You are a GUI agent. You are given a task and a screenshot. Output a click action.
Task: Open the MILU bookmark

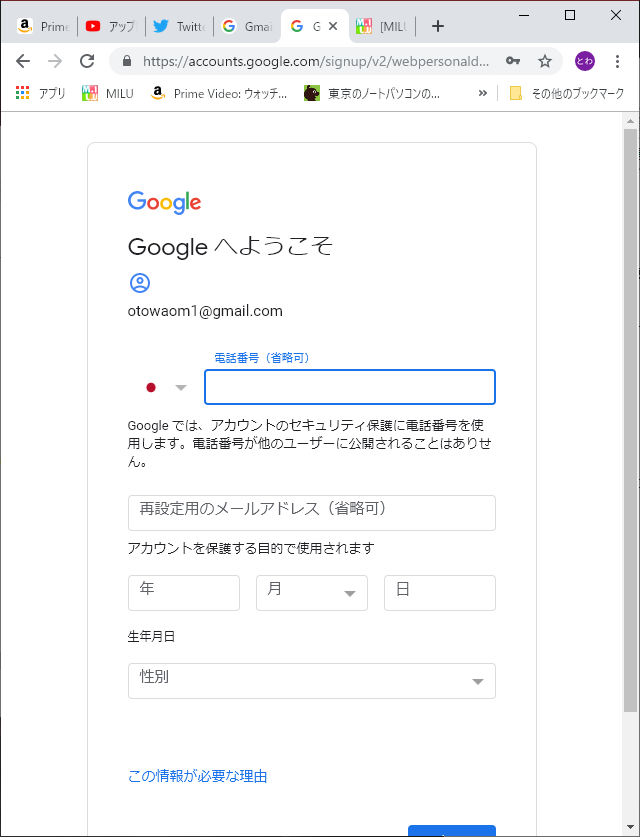point(107,93)
